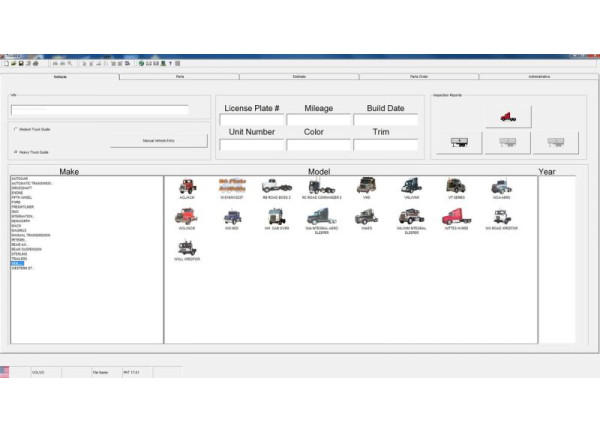The width and height of the screenshot is (600, 432).
Task: Select FREIGHTLINER in the Make list
Action: click(x=23, y=207)
